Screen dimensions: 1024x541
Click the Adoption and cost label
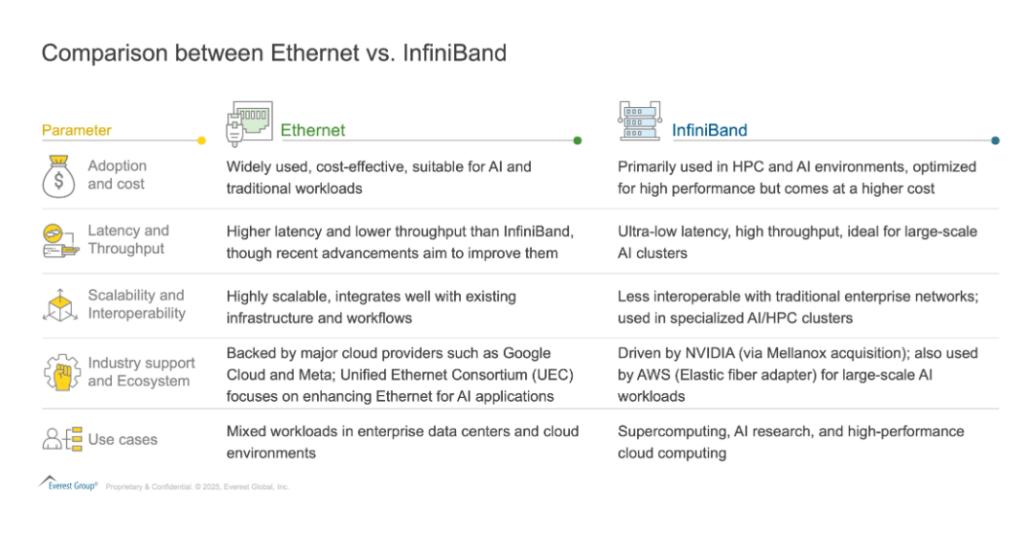pyautogui.click(x=116, y=175)
